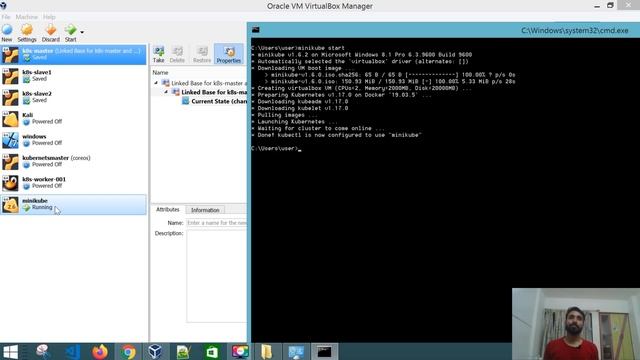Click the New virtual machine icon
The height and width of the screenshot is (360, 640).
[7, 30]
